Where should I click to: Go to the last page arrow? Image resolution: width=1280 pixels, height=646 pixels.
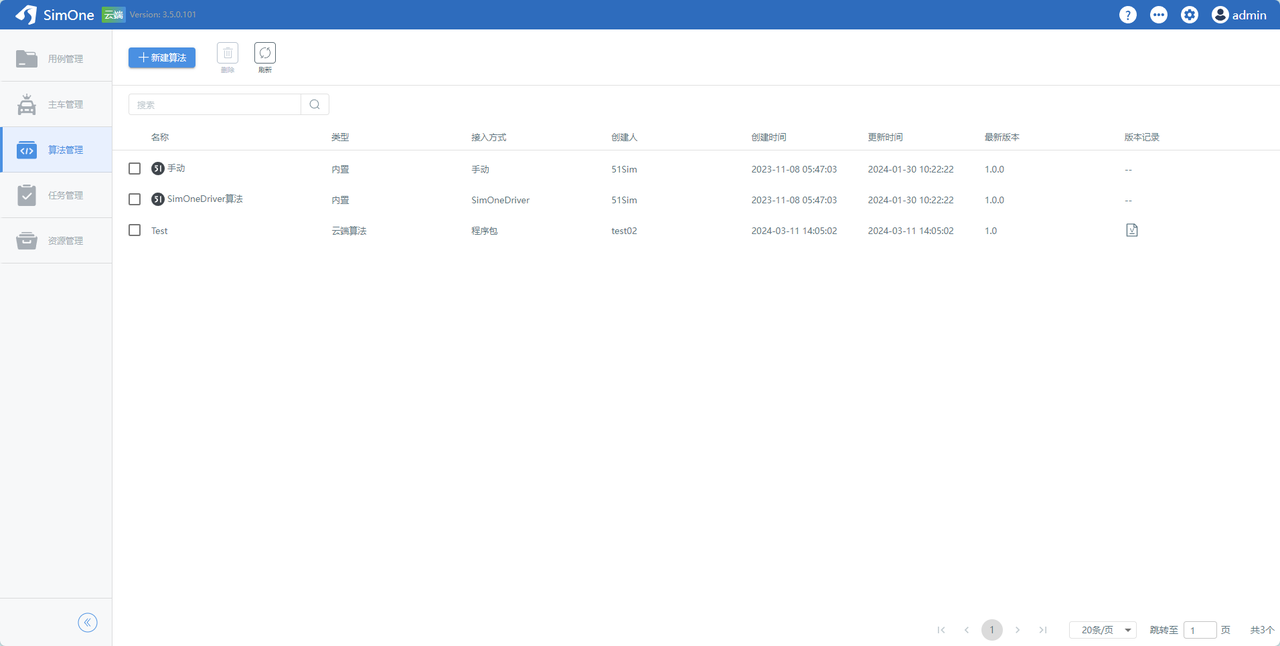(1043, 630)
